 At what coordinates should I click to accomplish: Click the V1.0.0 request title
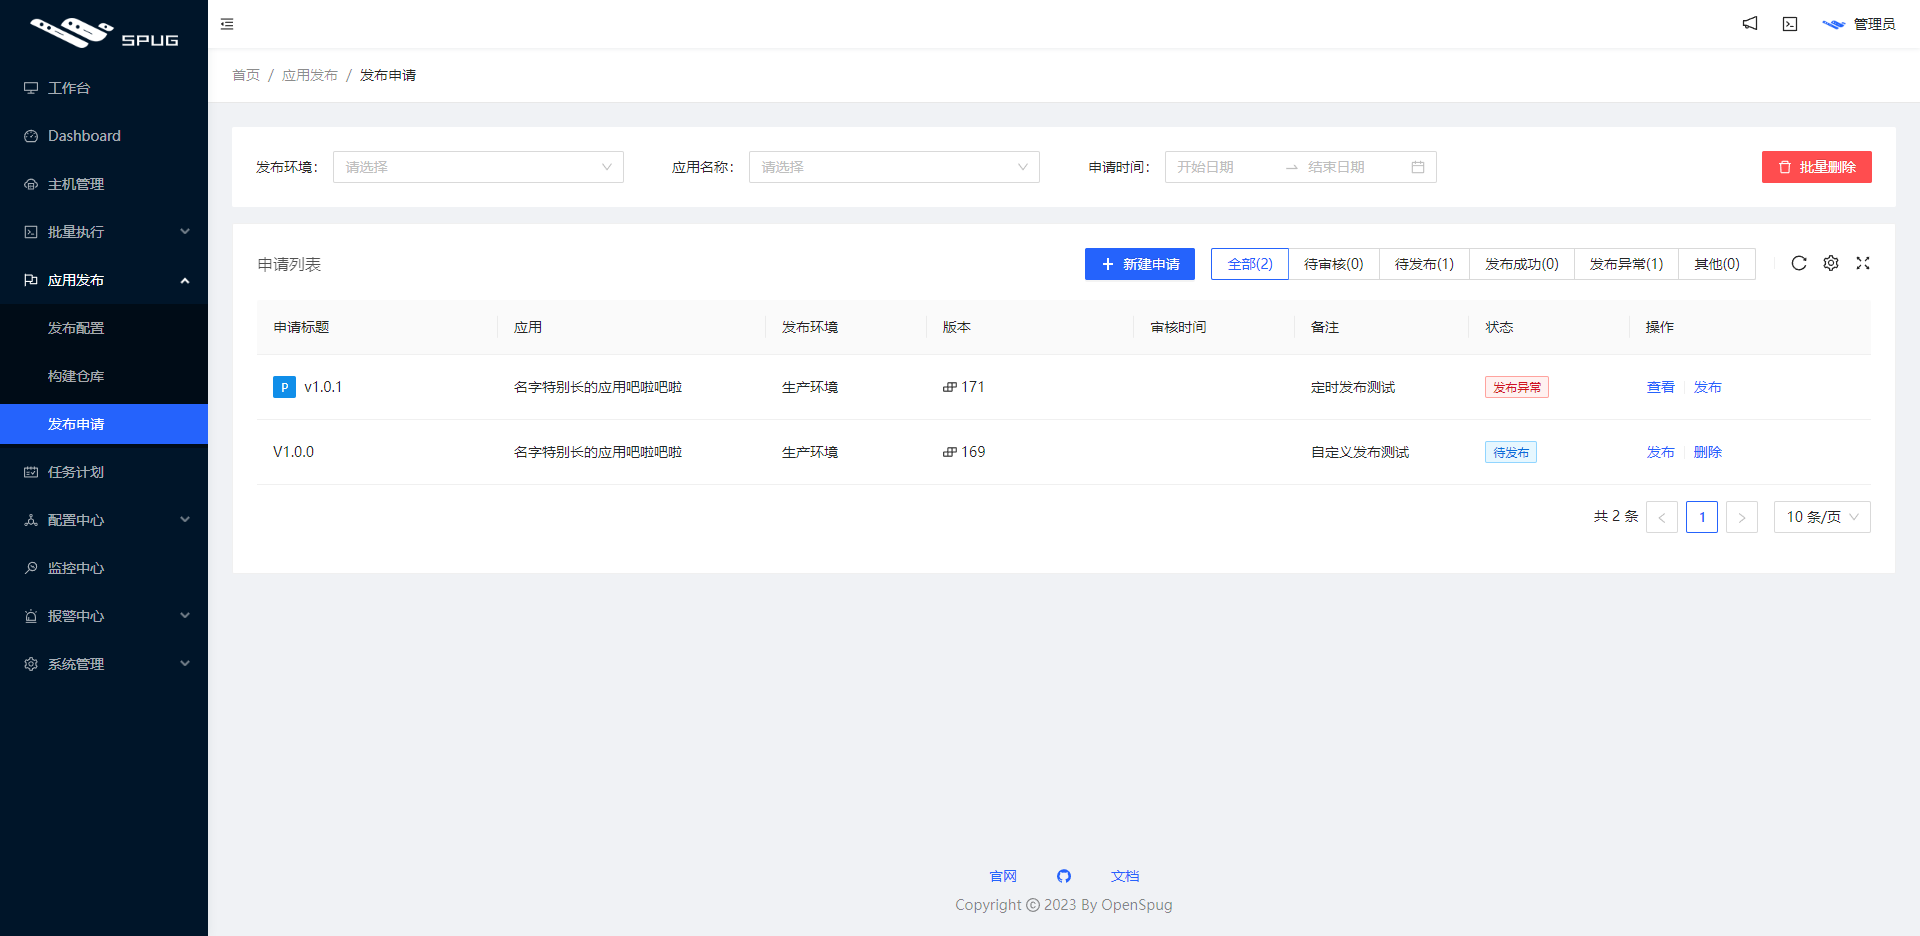pos(293,452)
